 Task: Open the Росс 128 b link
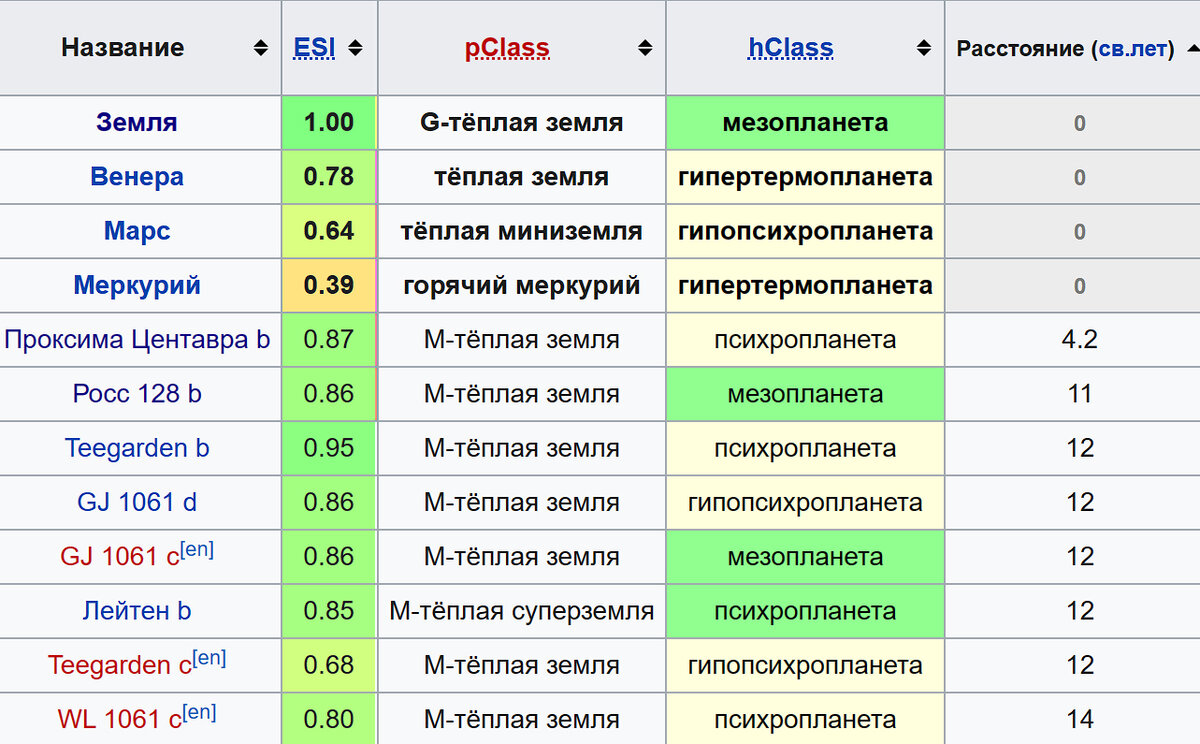(x=137, y=393)
